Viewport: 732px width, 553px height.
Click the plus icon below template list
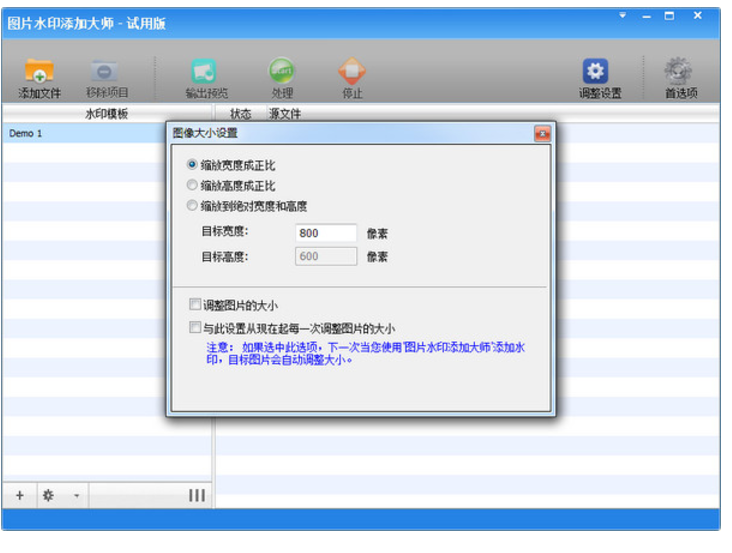pyautogui.click(x=20, y=495)
